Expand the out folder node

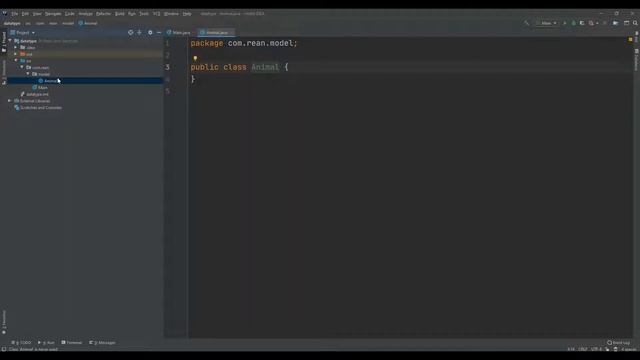(x=16, y=54)
